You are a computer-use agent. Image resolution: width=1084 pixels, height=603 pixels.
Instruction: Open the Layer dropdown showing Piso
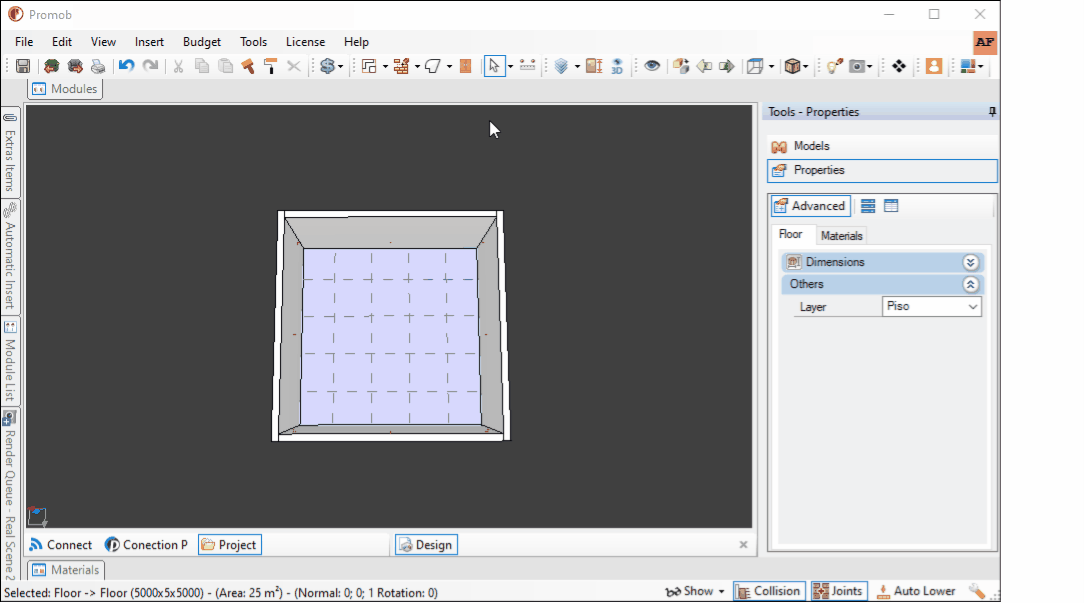click(x=932, y=306)
